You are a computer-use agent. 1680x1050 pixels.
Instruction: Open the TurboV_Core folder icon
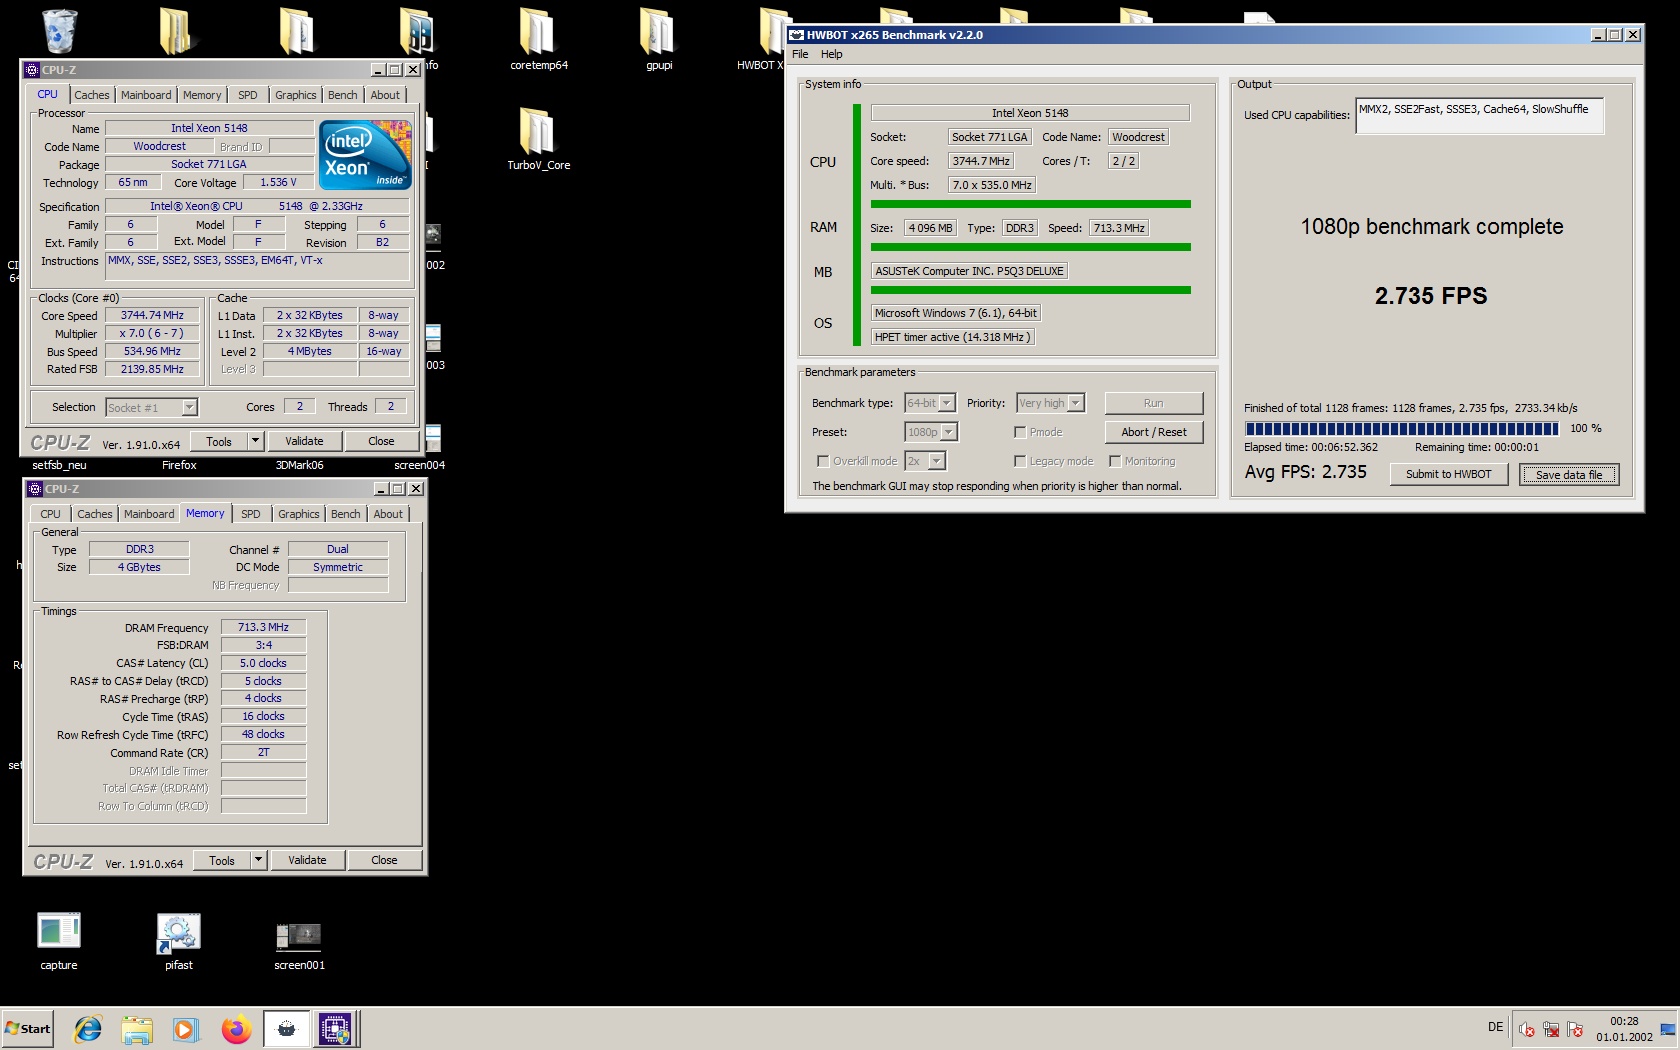pyautogui.click(x=538, y=140)
